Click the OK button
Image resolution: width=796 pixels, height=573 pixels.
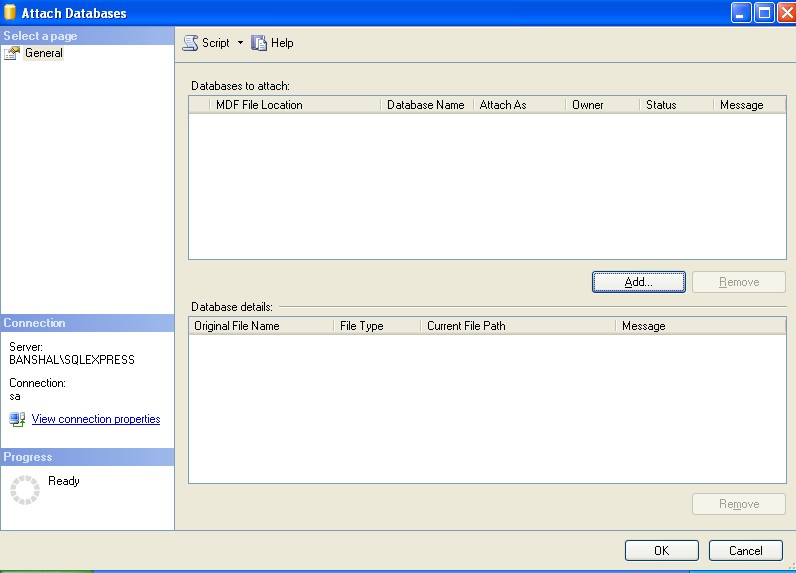(661, 550)
